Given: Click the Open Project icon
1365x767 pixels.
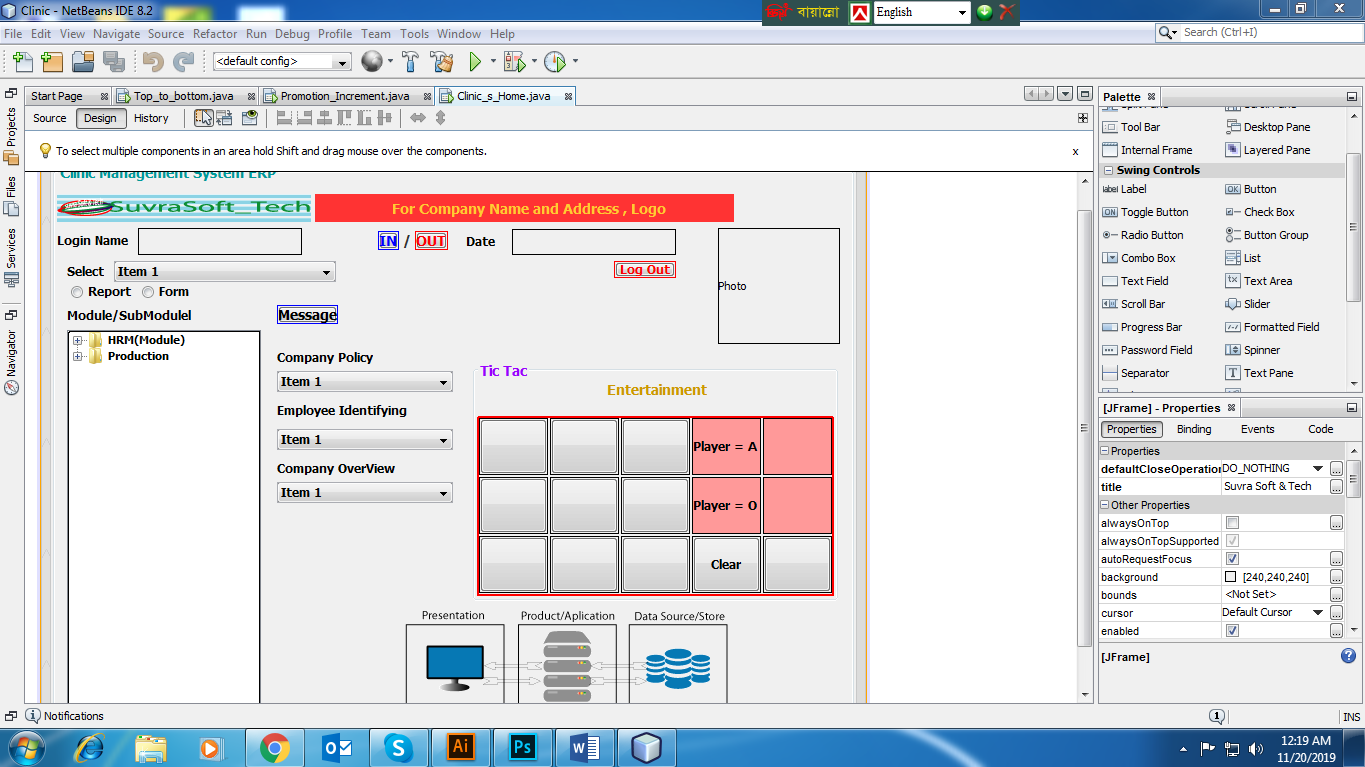Looking at the screenshot, I should click(83, 62).
